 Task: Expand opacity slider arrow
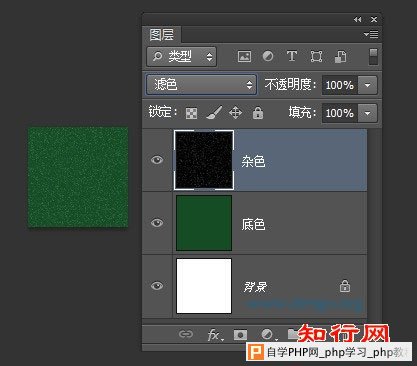pyautogui.click(x=367, y=85)
